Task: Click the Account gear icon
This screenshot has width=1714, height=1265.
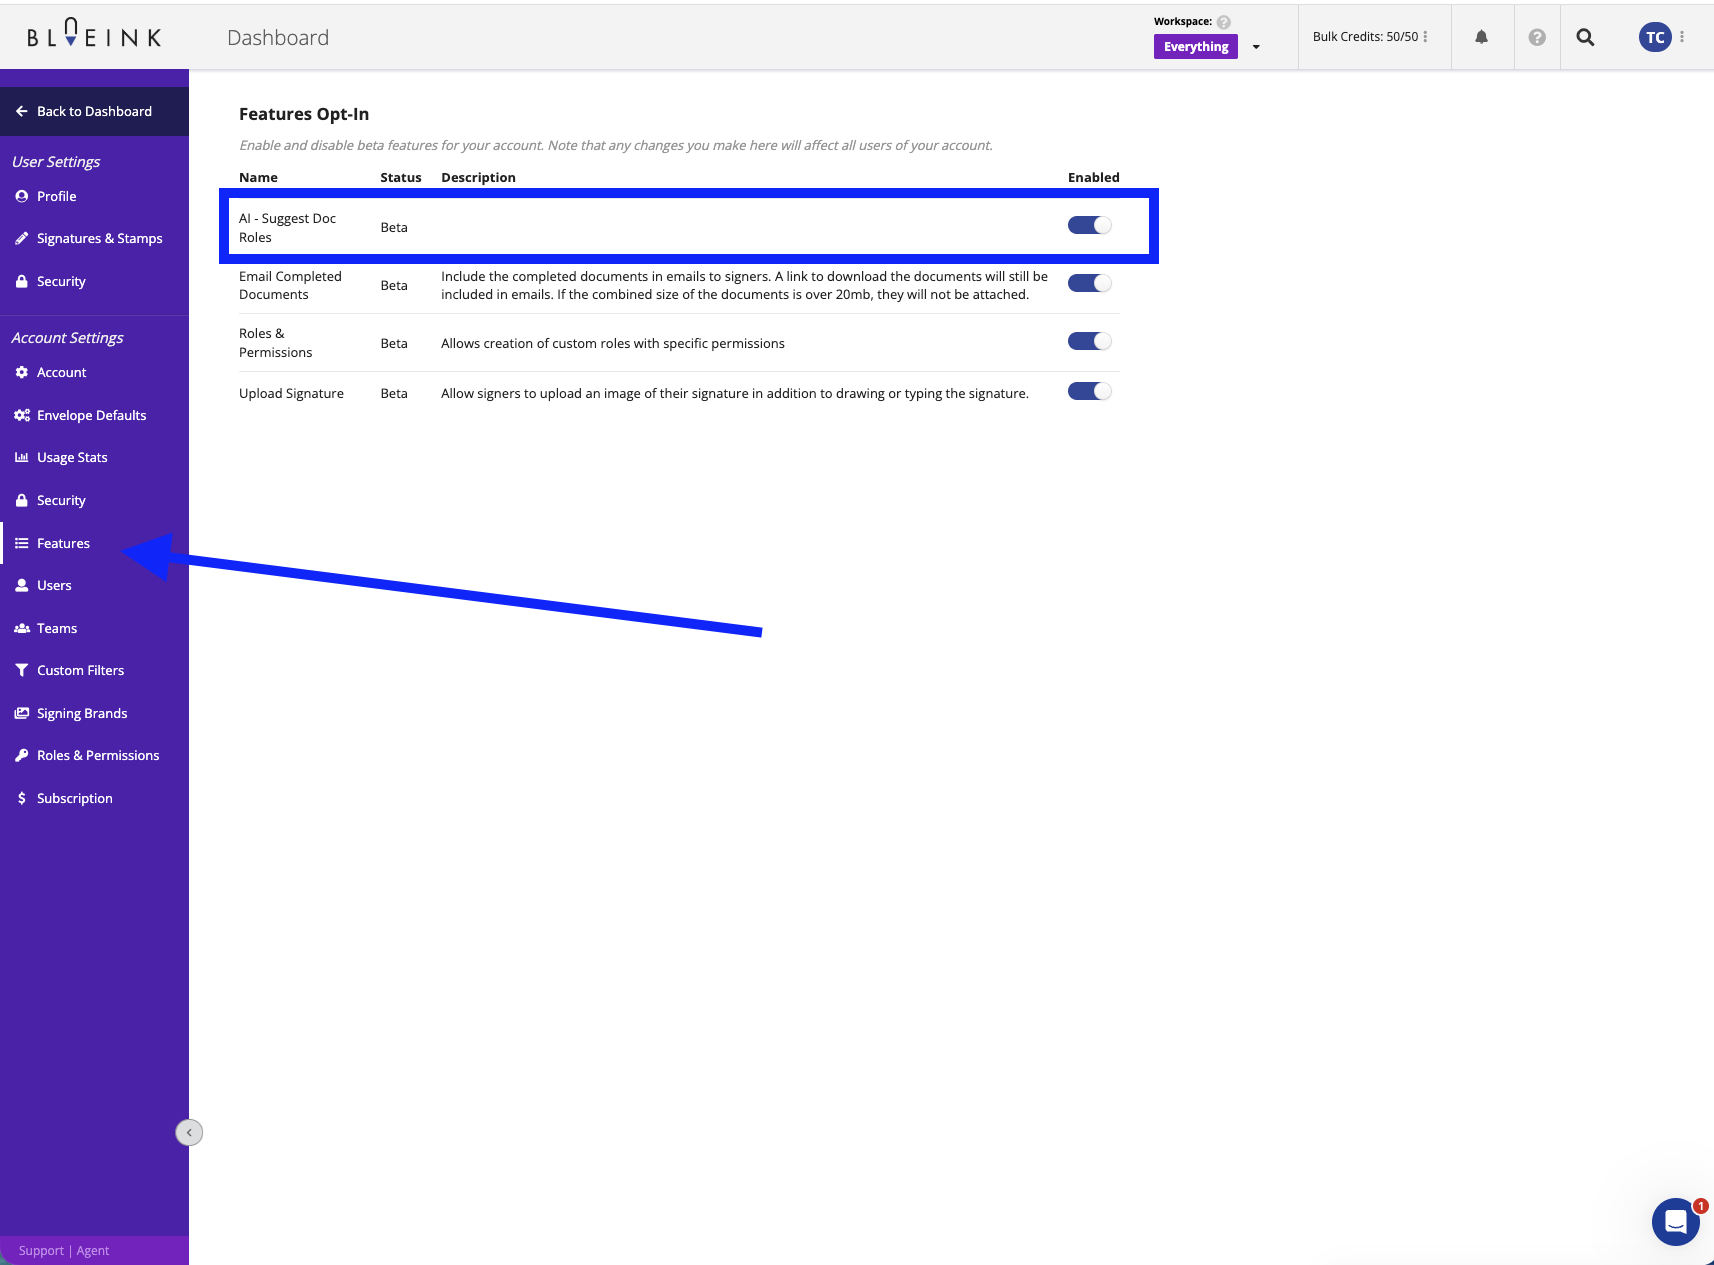Action: [21, 372]
